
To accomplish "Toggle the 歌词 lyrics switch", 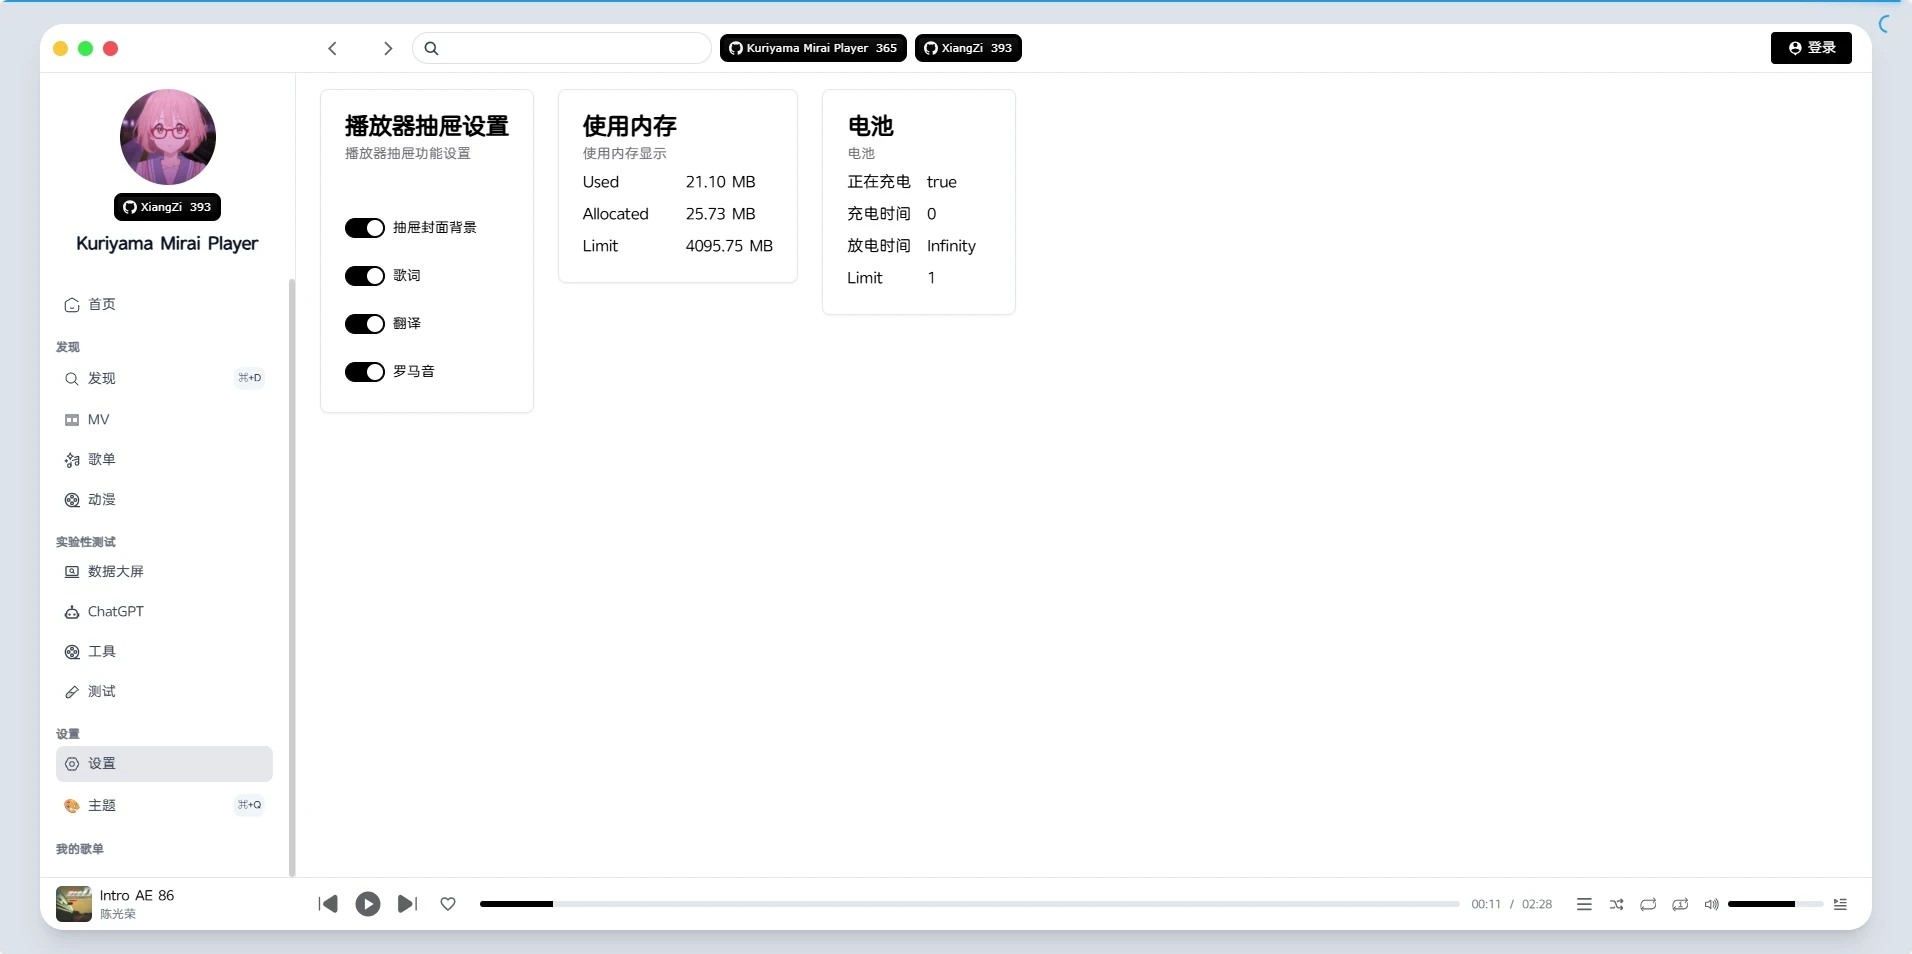I will [365, 276].
